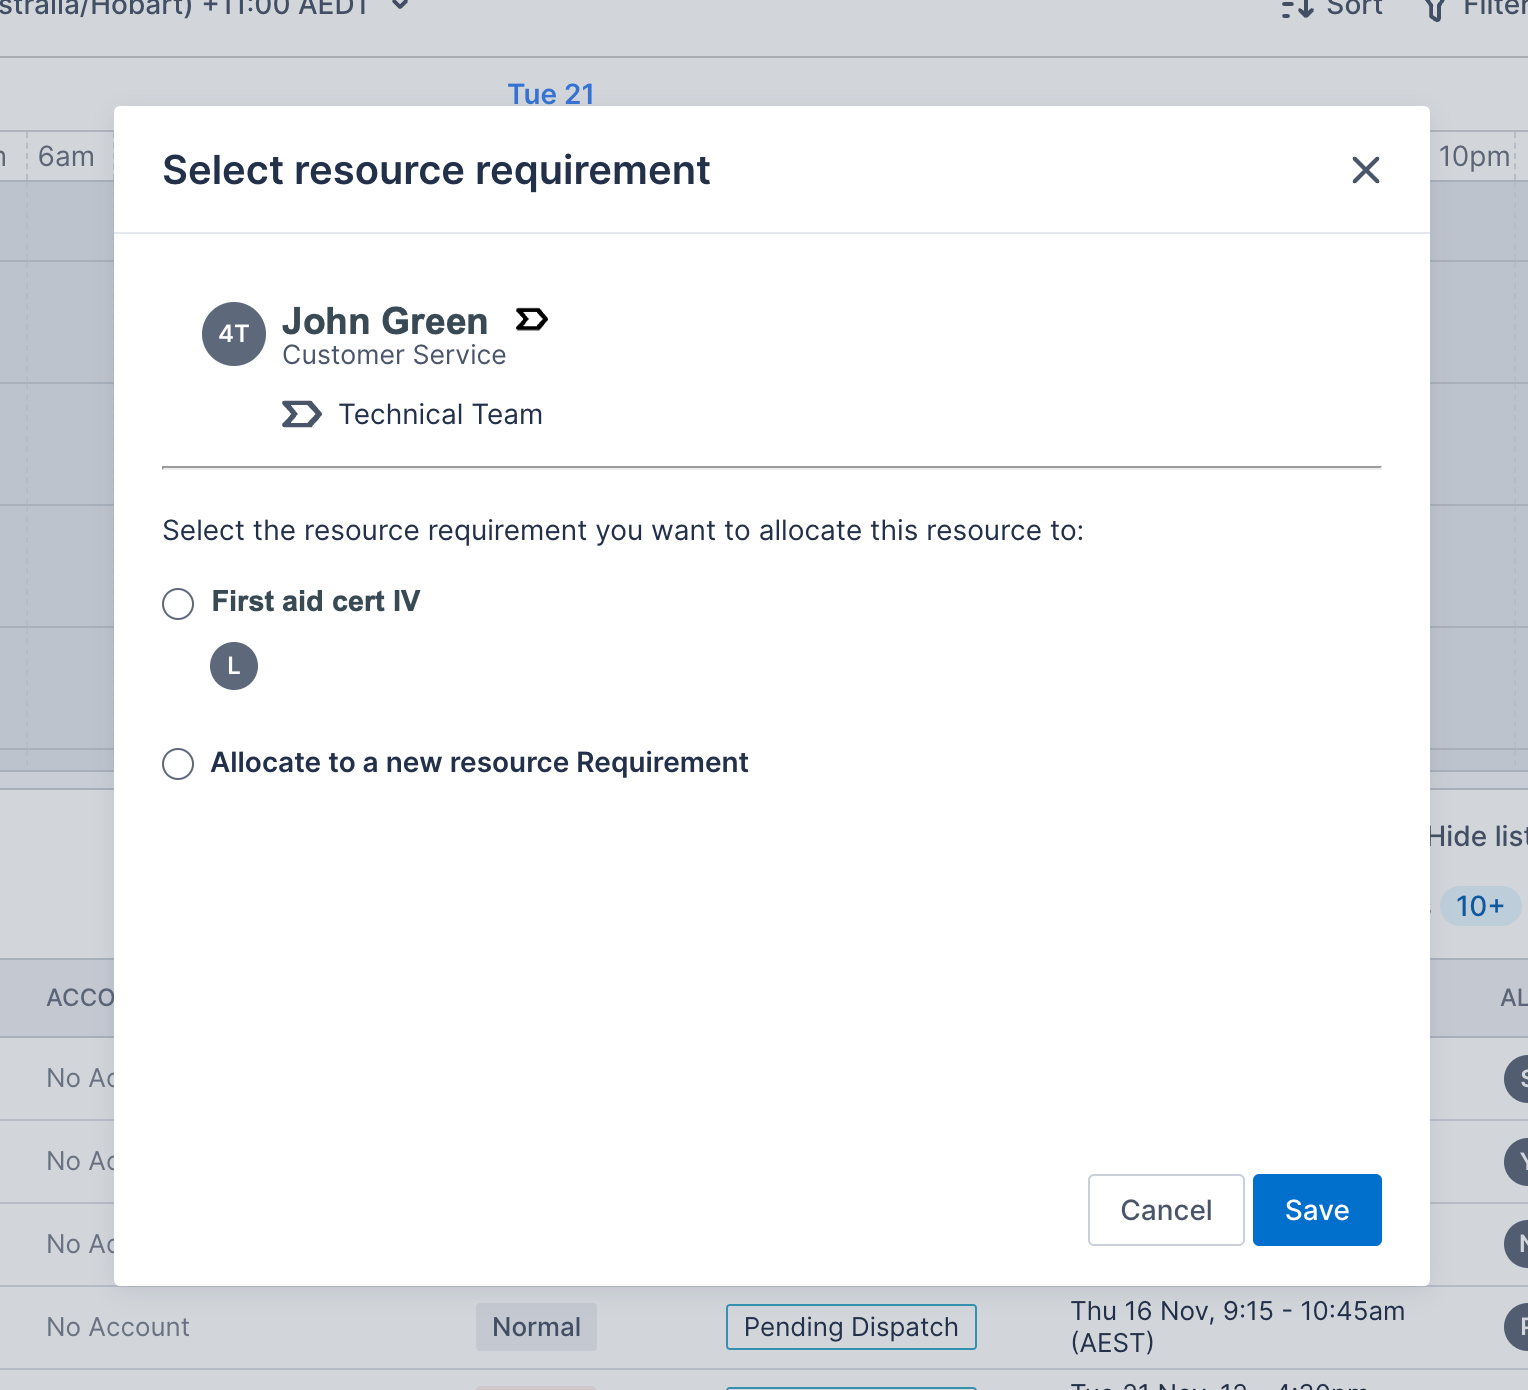Click the L avatar under First aid cert IV
Screen dimensions: 1528x1390
coord(233,666)
